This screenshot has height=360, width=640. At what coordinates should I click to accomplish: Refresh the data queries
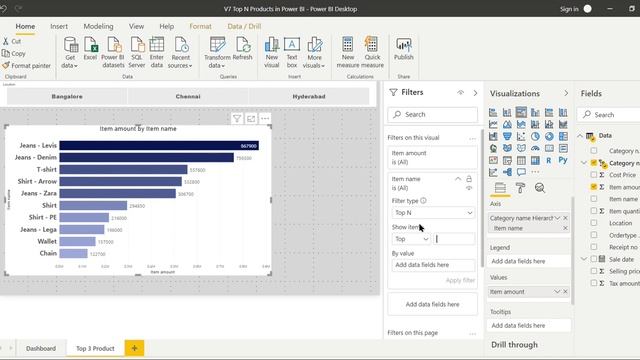coord(242,49)
